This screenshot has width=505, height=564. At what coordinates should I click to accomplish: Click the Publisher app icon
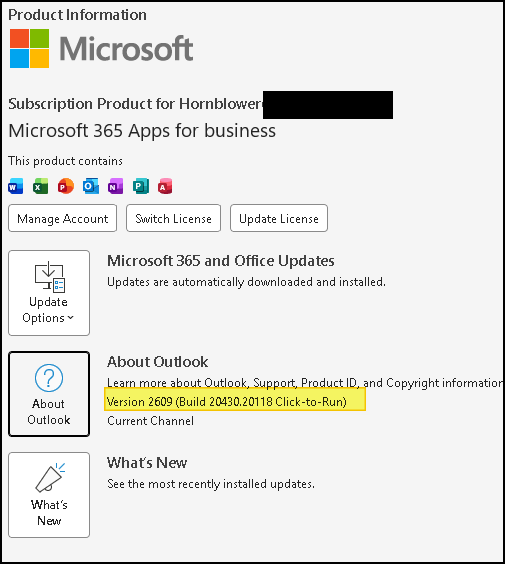click(x=141, y=186)
